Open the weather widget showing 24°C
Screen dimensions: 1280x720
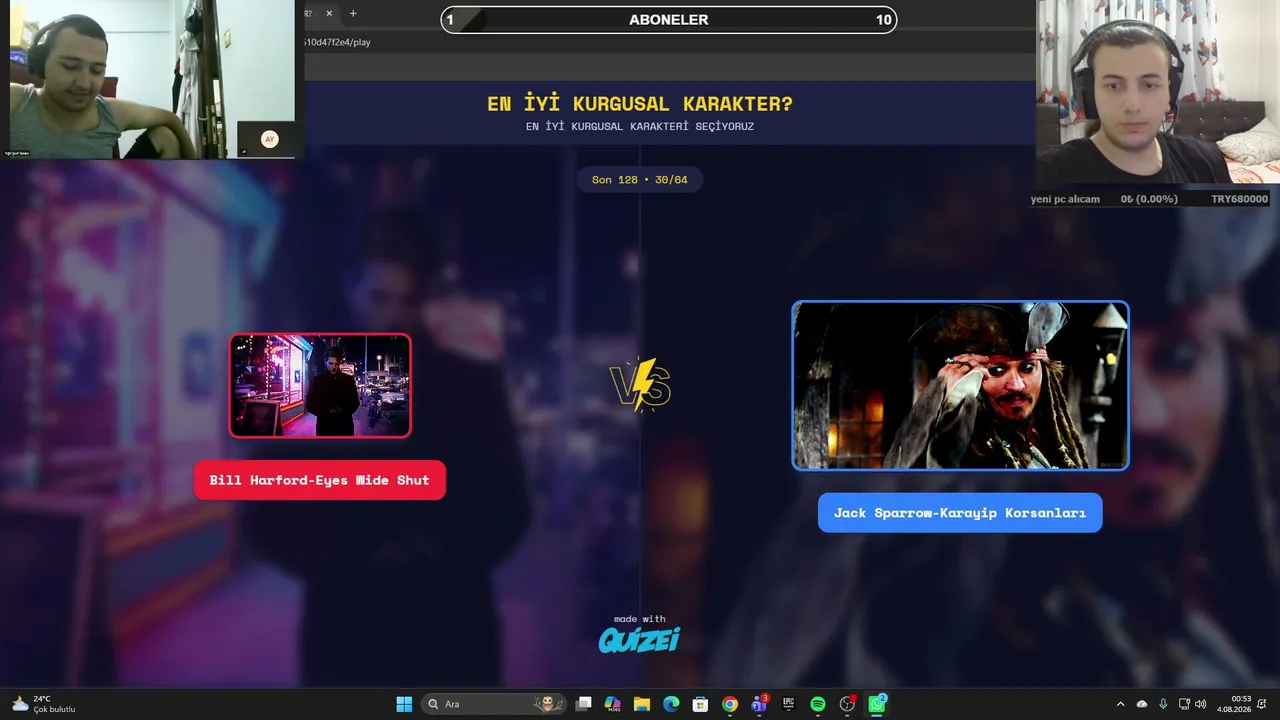tap(44, 704)
